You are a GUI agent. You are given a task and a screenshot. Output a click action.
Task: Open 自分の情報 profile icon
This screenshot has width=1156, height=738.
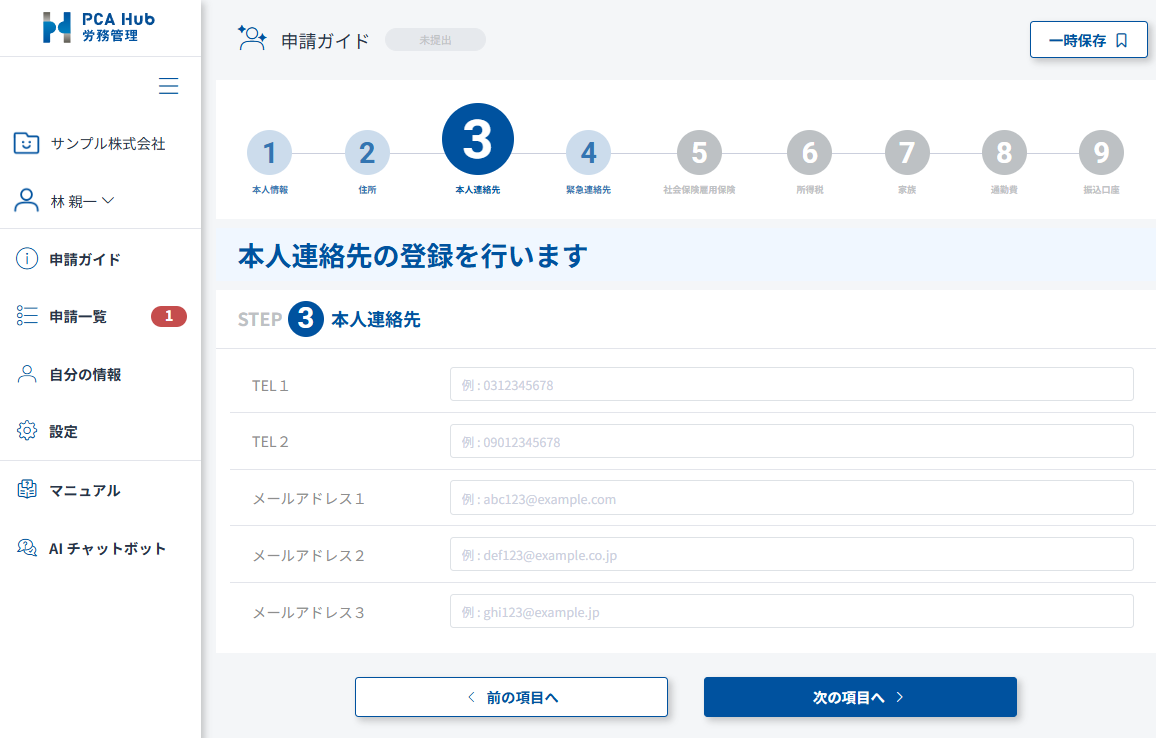[26, 373]
